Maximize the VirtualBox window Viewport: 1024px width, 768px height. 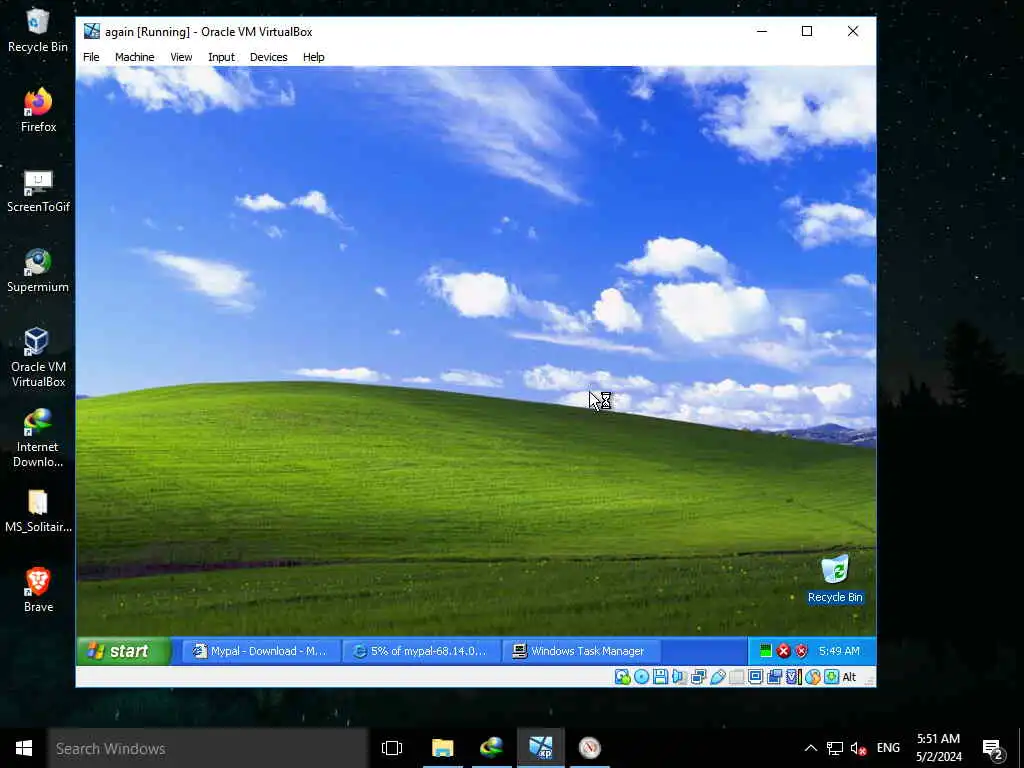[x=807, y=31]
